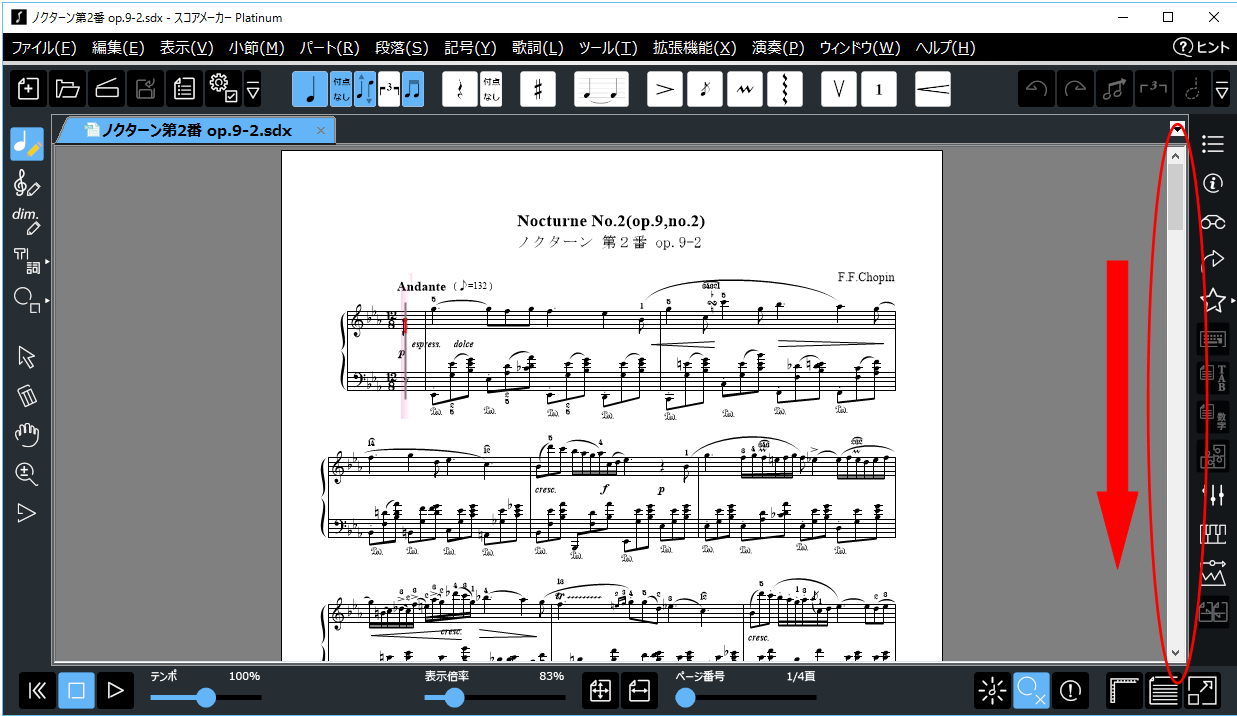Image resolution: width=1237 pixels, height=716 pixels.
Task: Open the ウィンドウ(W) menu
Action: point(859,48)
